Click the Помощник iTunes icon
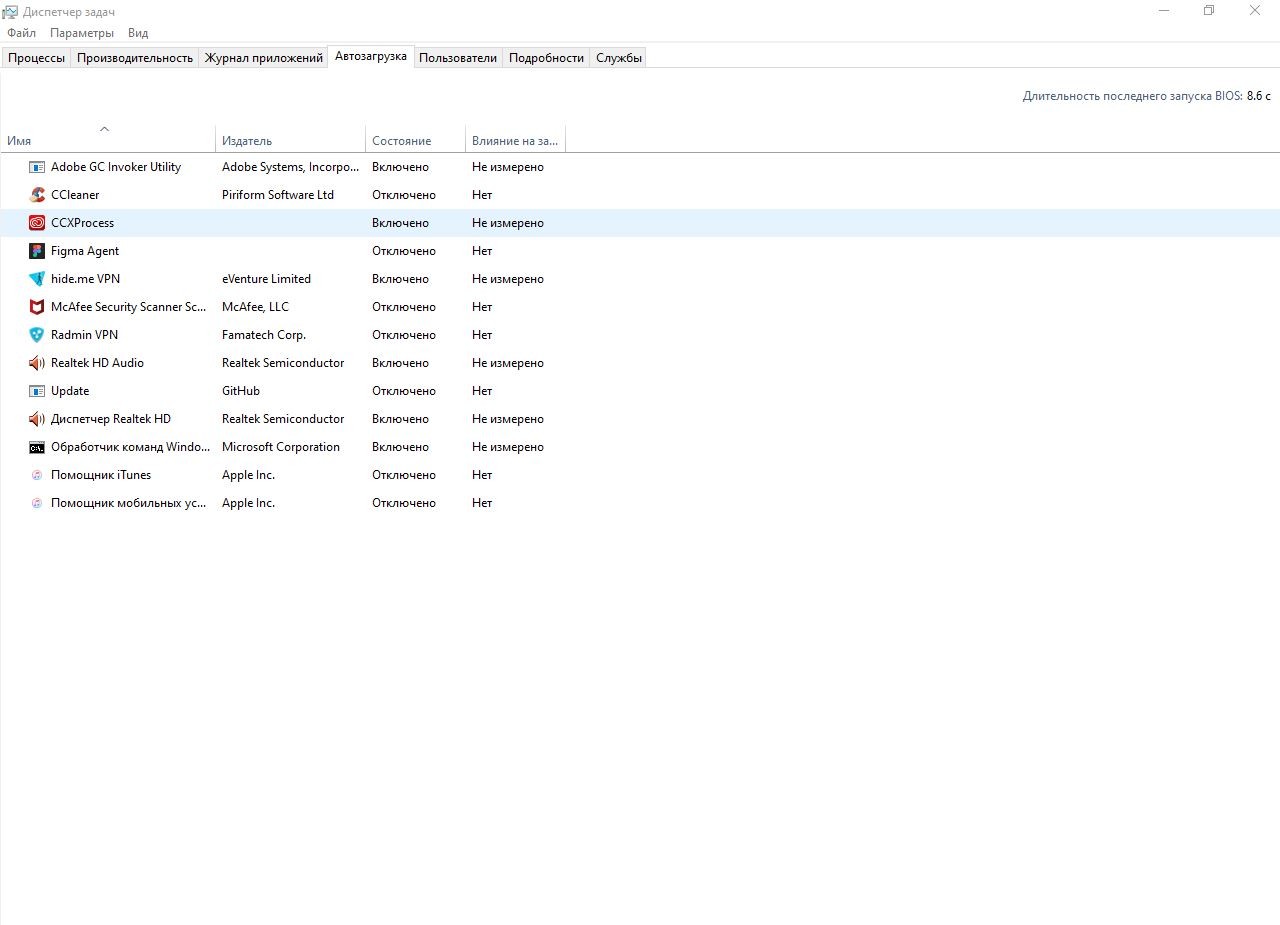Image resolution: width=1280 pixels, height=925 pixels. (37, 475)
